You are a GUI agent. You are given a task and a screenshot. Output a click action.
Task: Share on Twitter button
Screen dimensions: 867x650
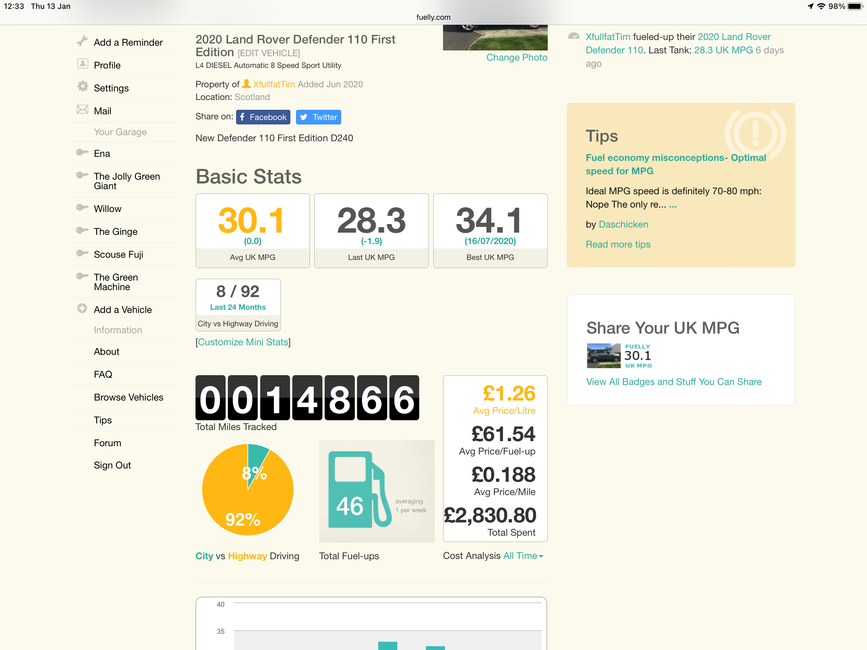[318, 117]
